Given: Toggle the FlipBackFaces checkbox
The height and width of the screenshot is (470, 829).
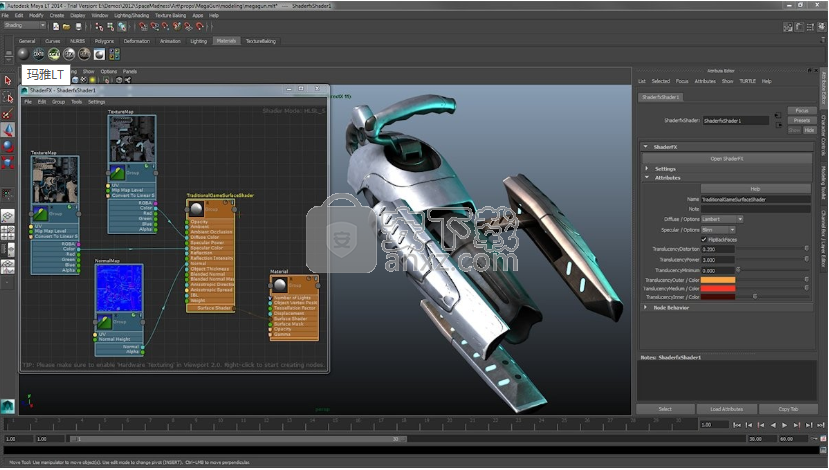Looking at the screenshot, I should point(703,239).
